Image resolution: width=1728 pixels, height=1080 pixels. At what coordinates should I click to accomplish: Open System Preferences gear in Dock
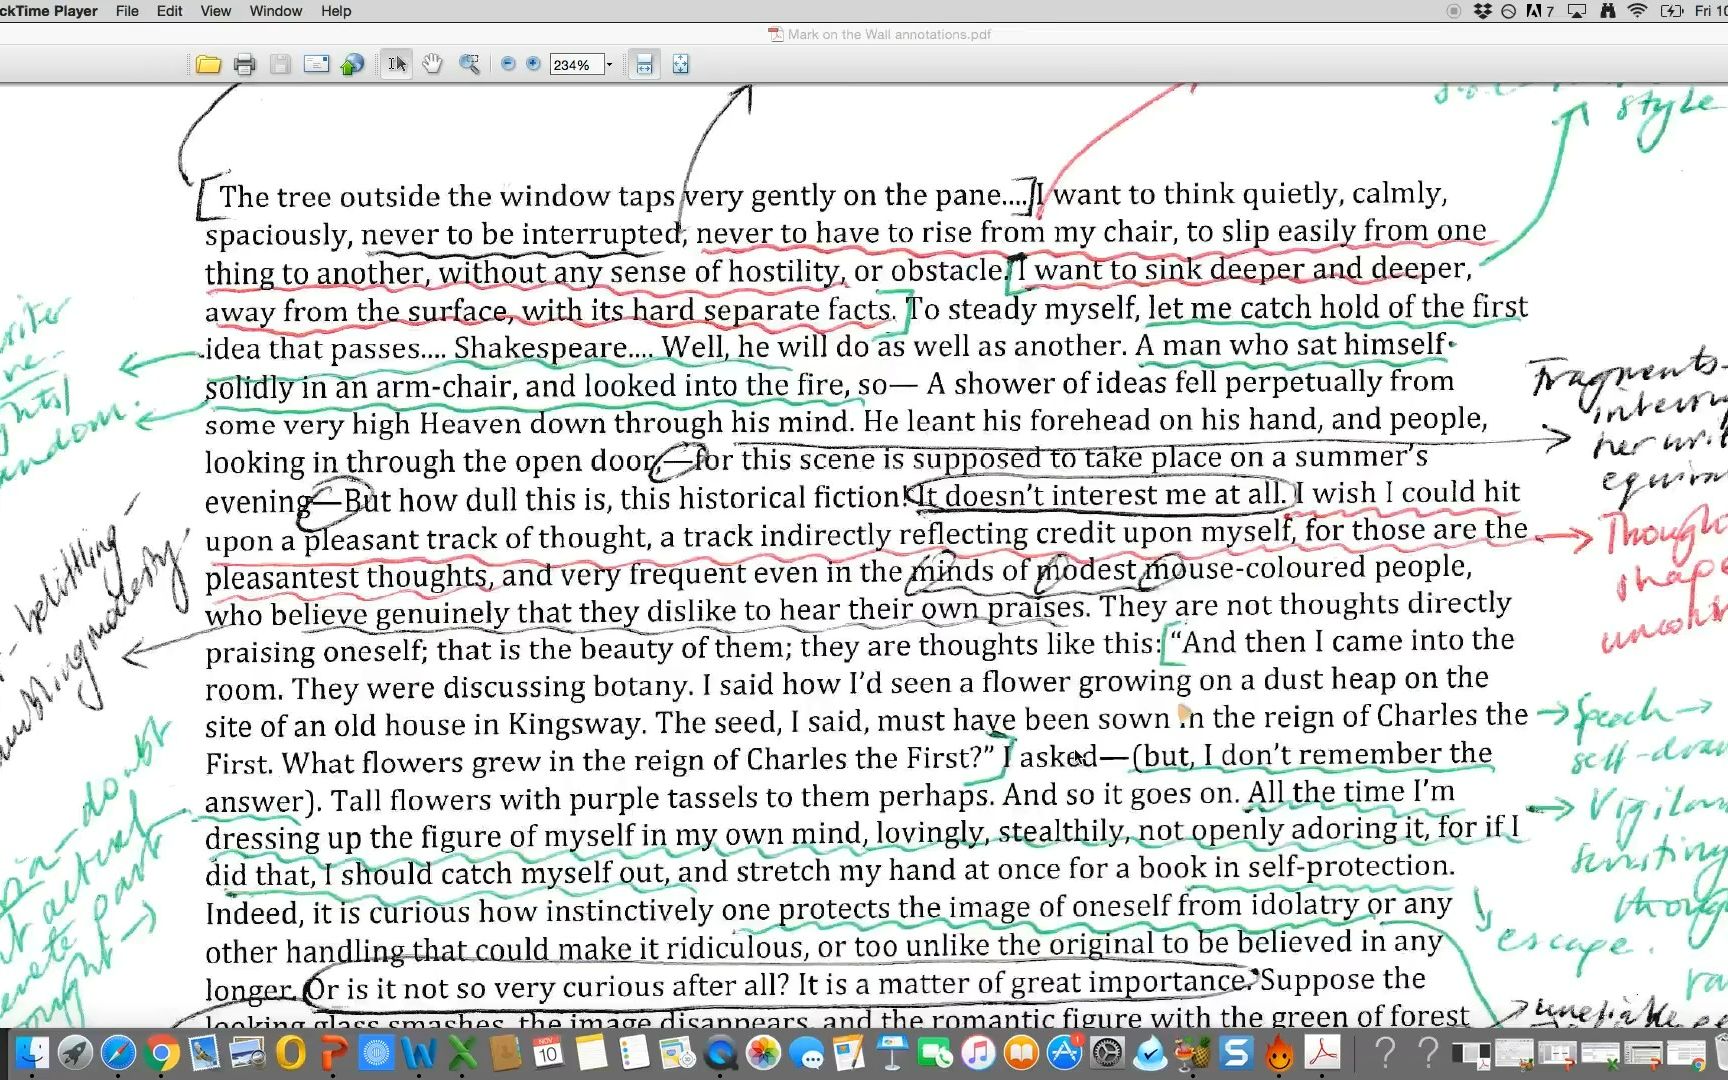[1107, 1053]
